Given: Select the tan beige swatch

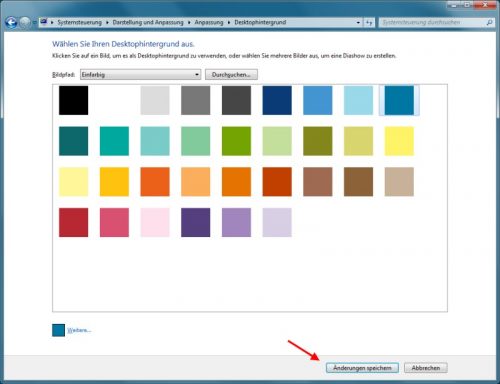Looking at the screenshot, I should pos(399,182).
